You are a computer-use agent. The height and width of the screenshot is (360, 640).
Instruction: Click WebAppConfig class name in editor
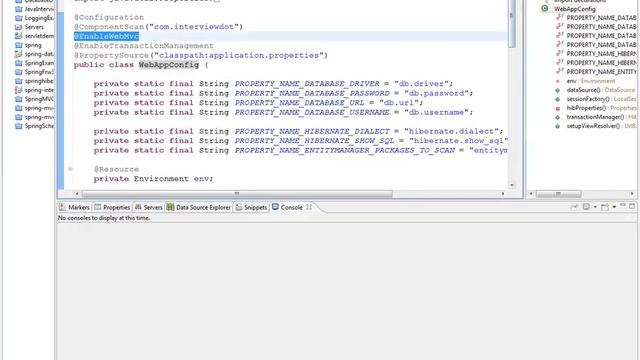point(169,64)
